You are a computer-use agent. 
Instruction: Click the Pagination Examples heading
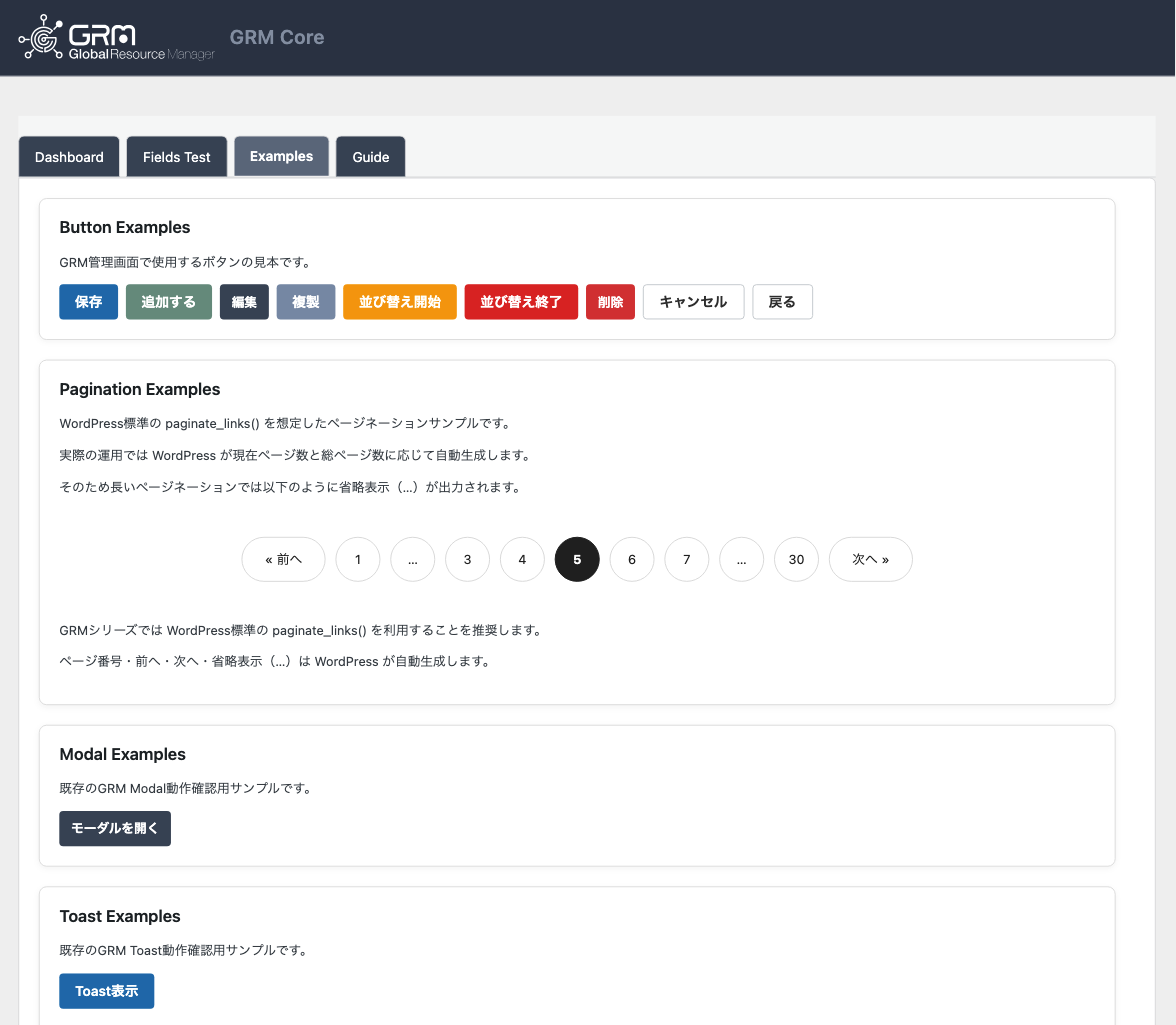[140, 389]
